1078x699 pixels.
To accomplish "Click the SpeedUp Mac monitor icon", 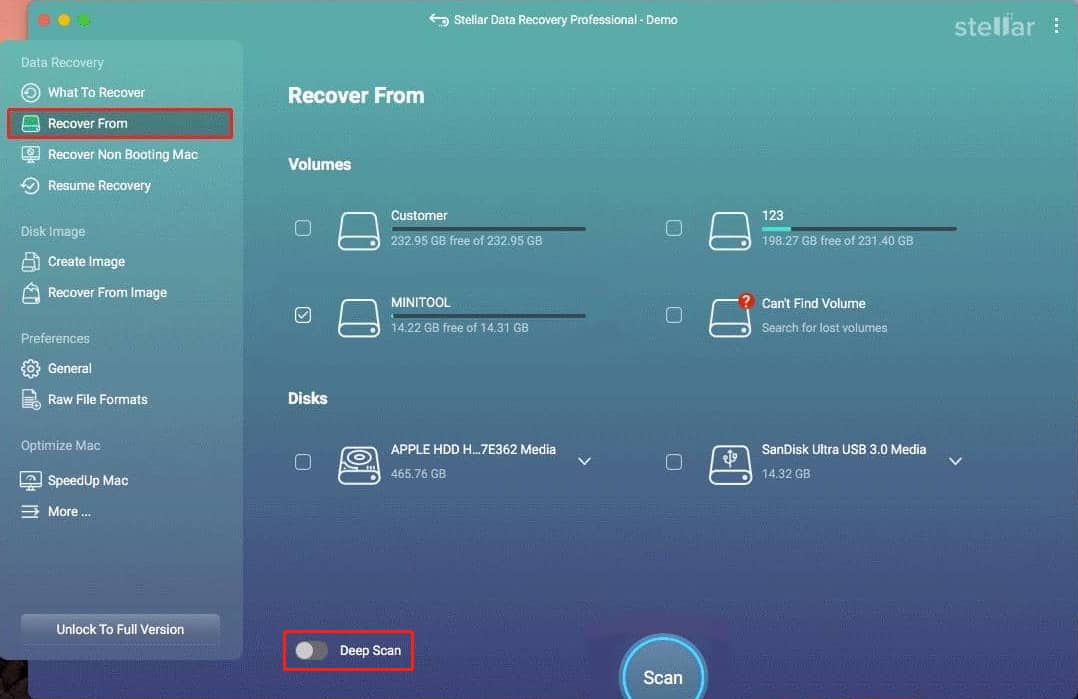I will (x=30, y=480).
